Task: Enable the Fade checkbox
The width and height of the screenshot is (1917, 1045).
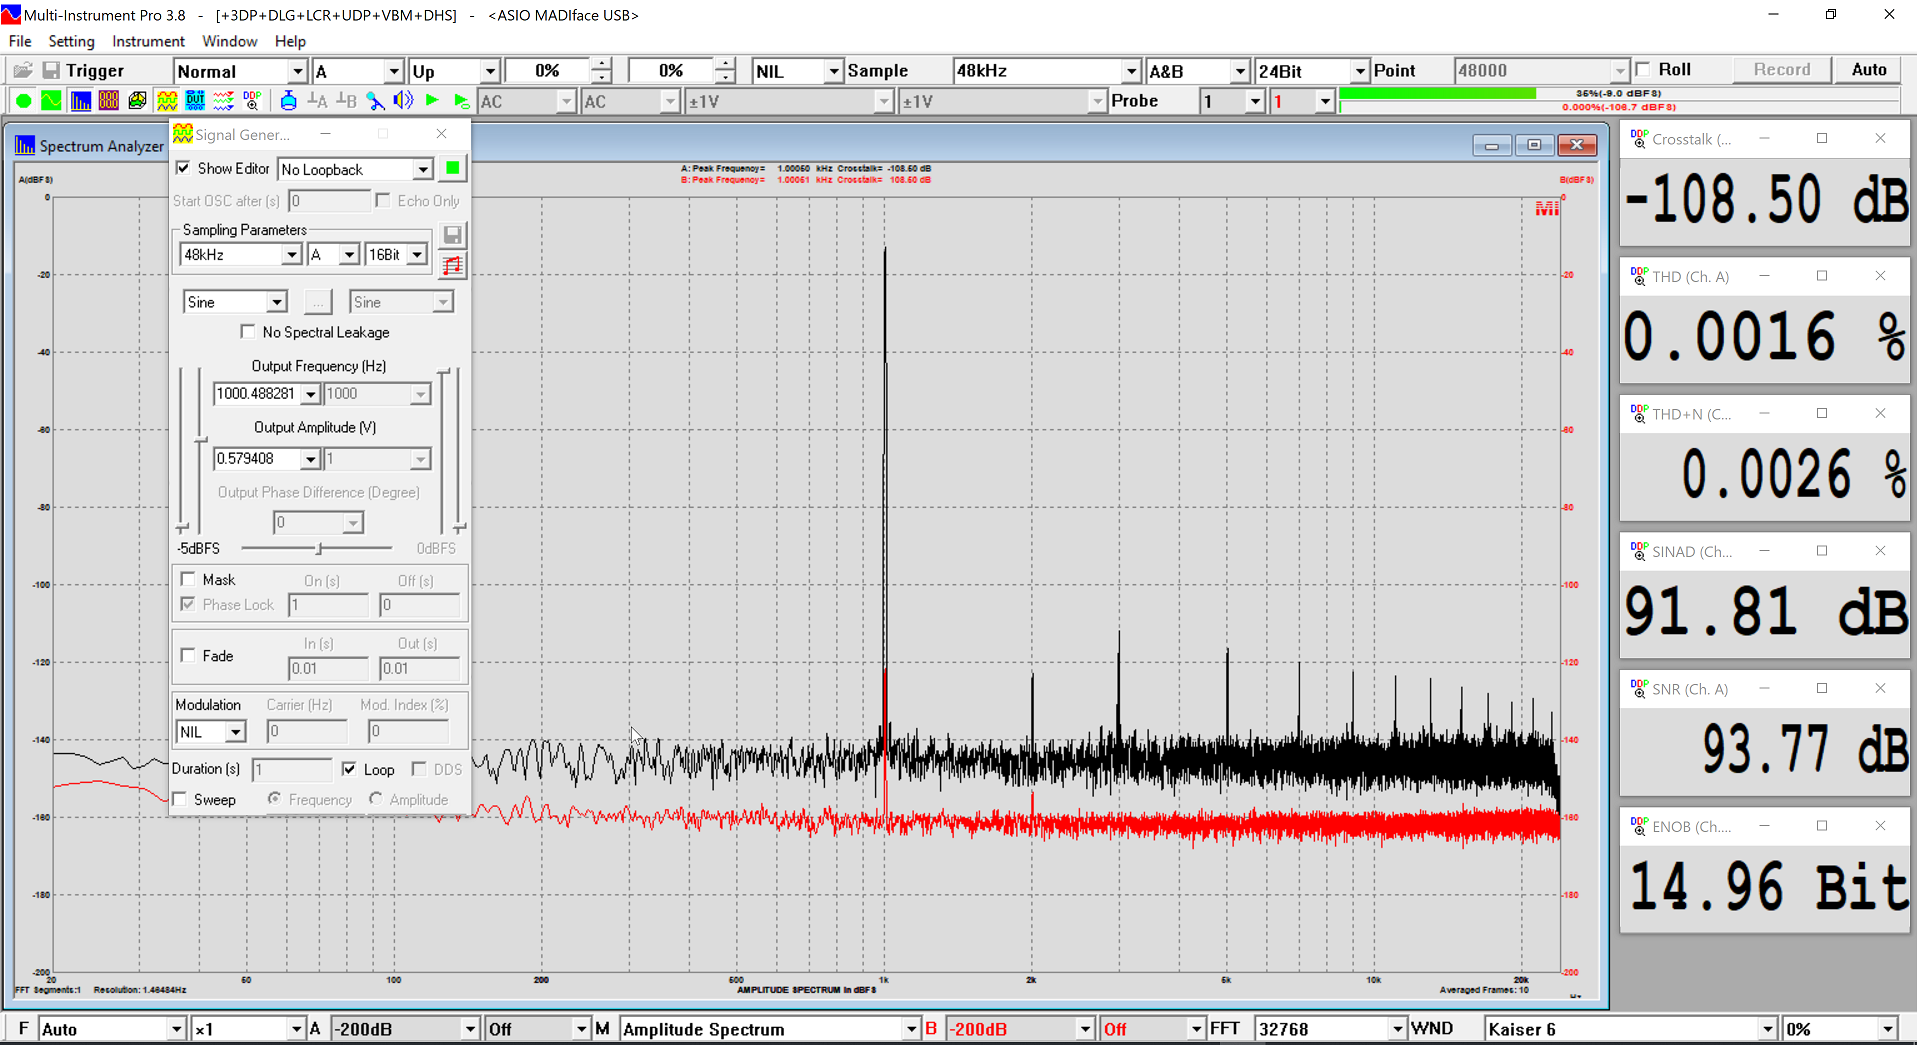Action: click(188, 655)
